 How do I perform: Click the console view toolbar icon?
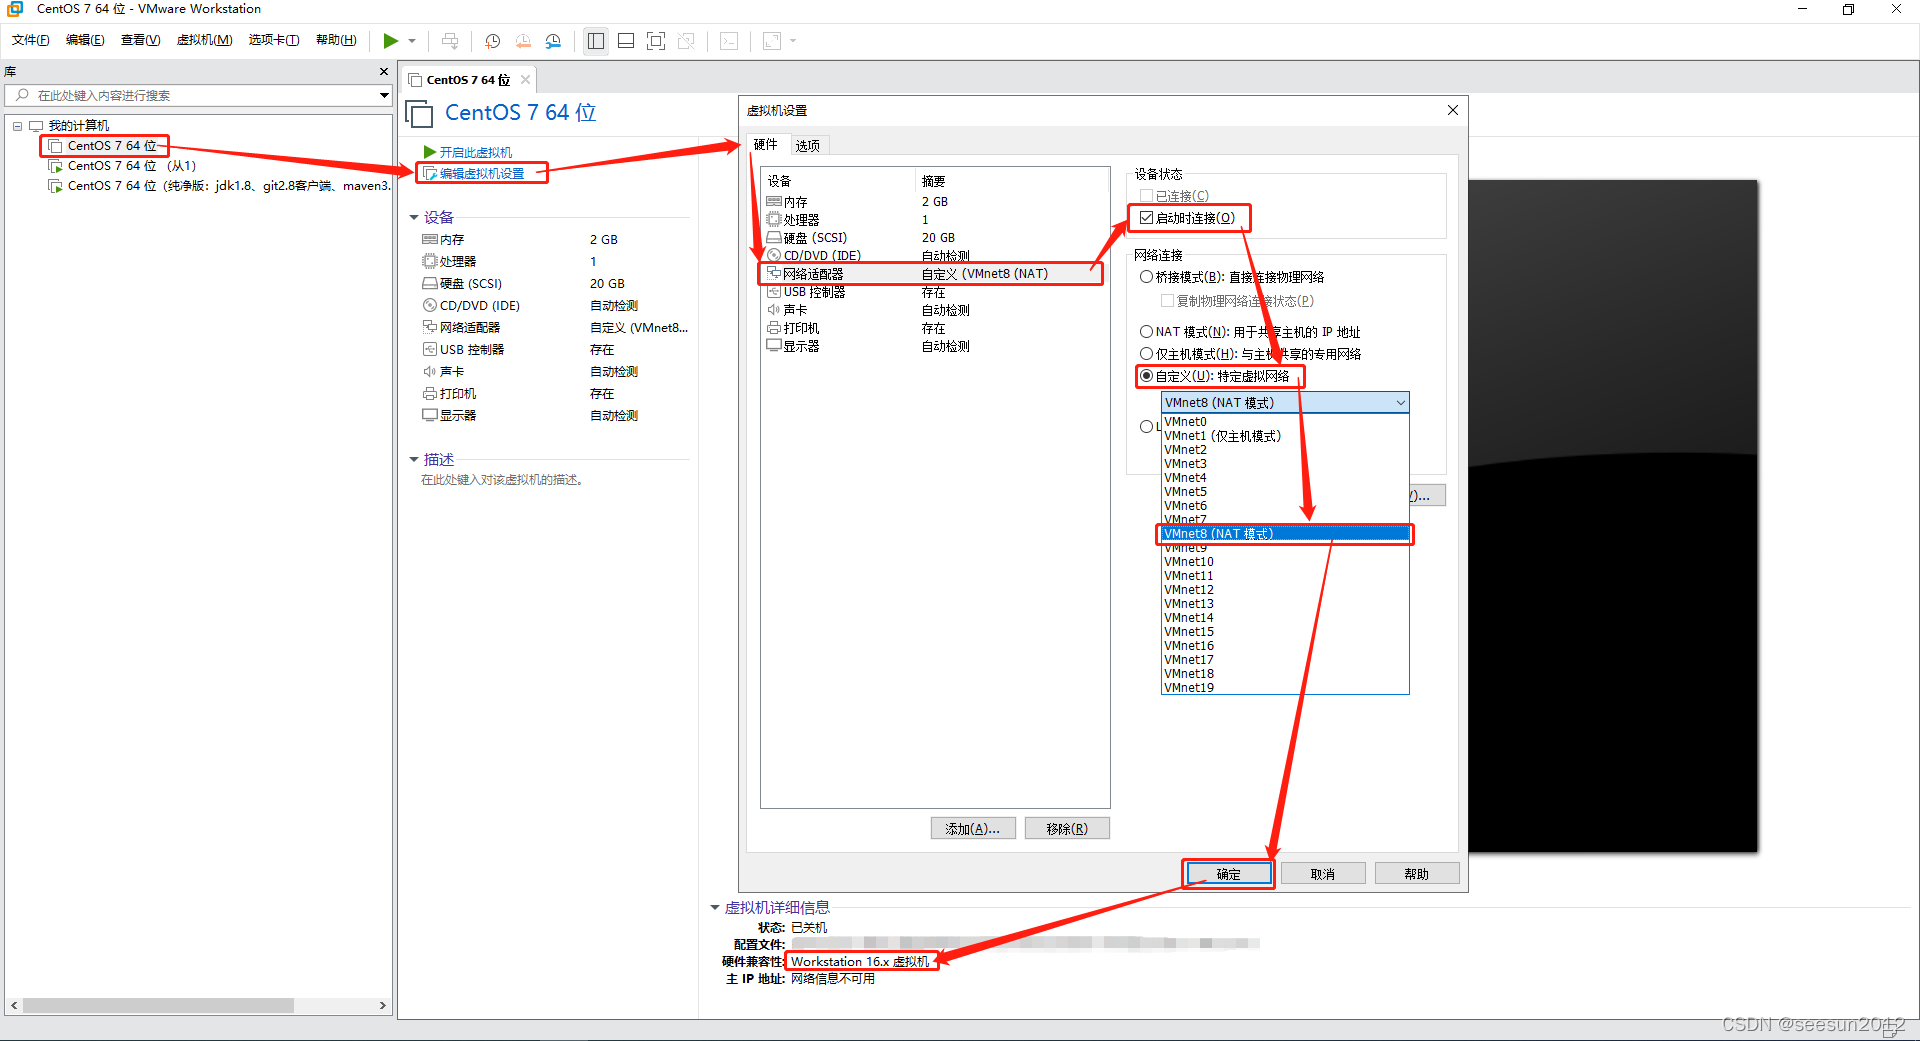[x=730, y=41]
